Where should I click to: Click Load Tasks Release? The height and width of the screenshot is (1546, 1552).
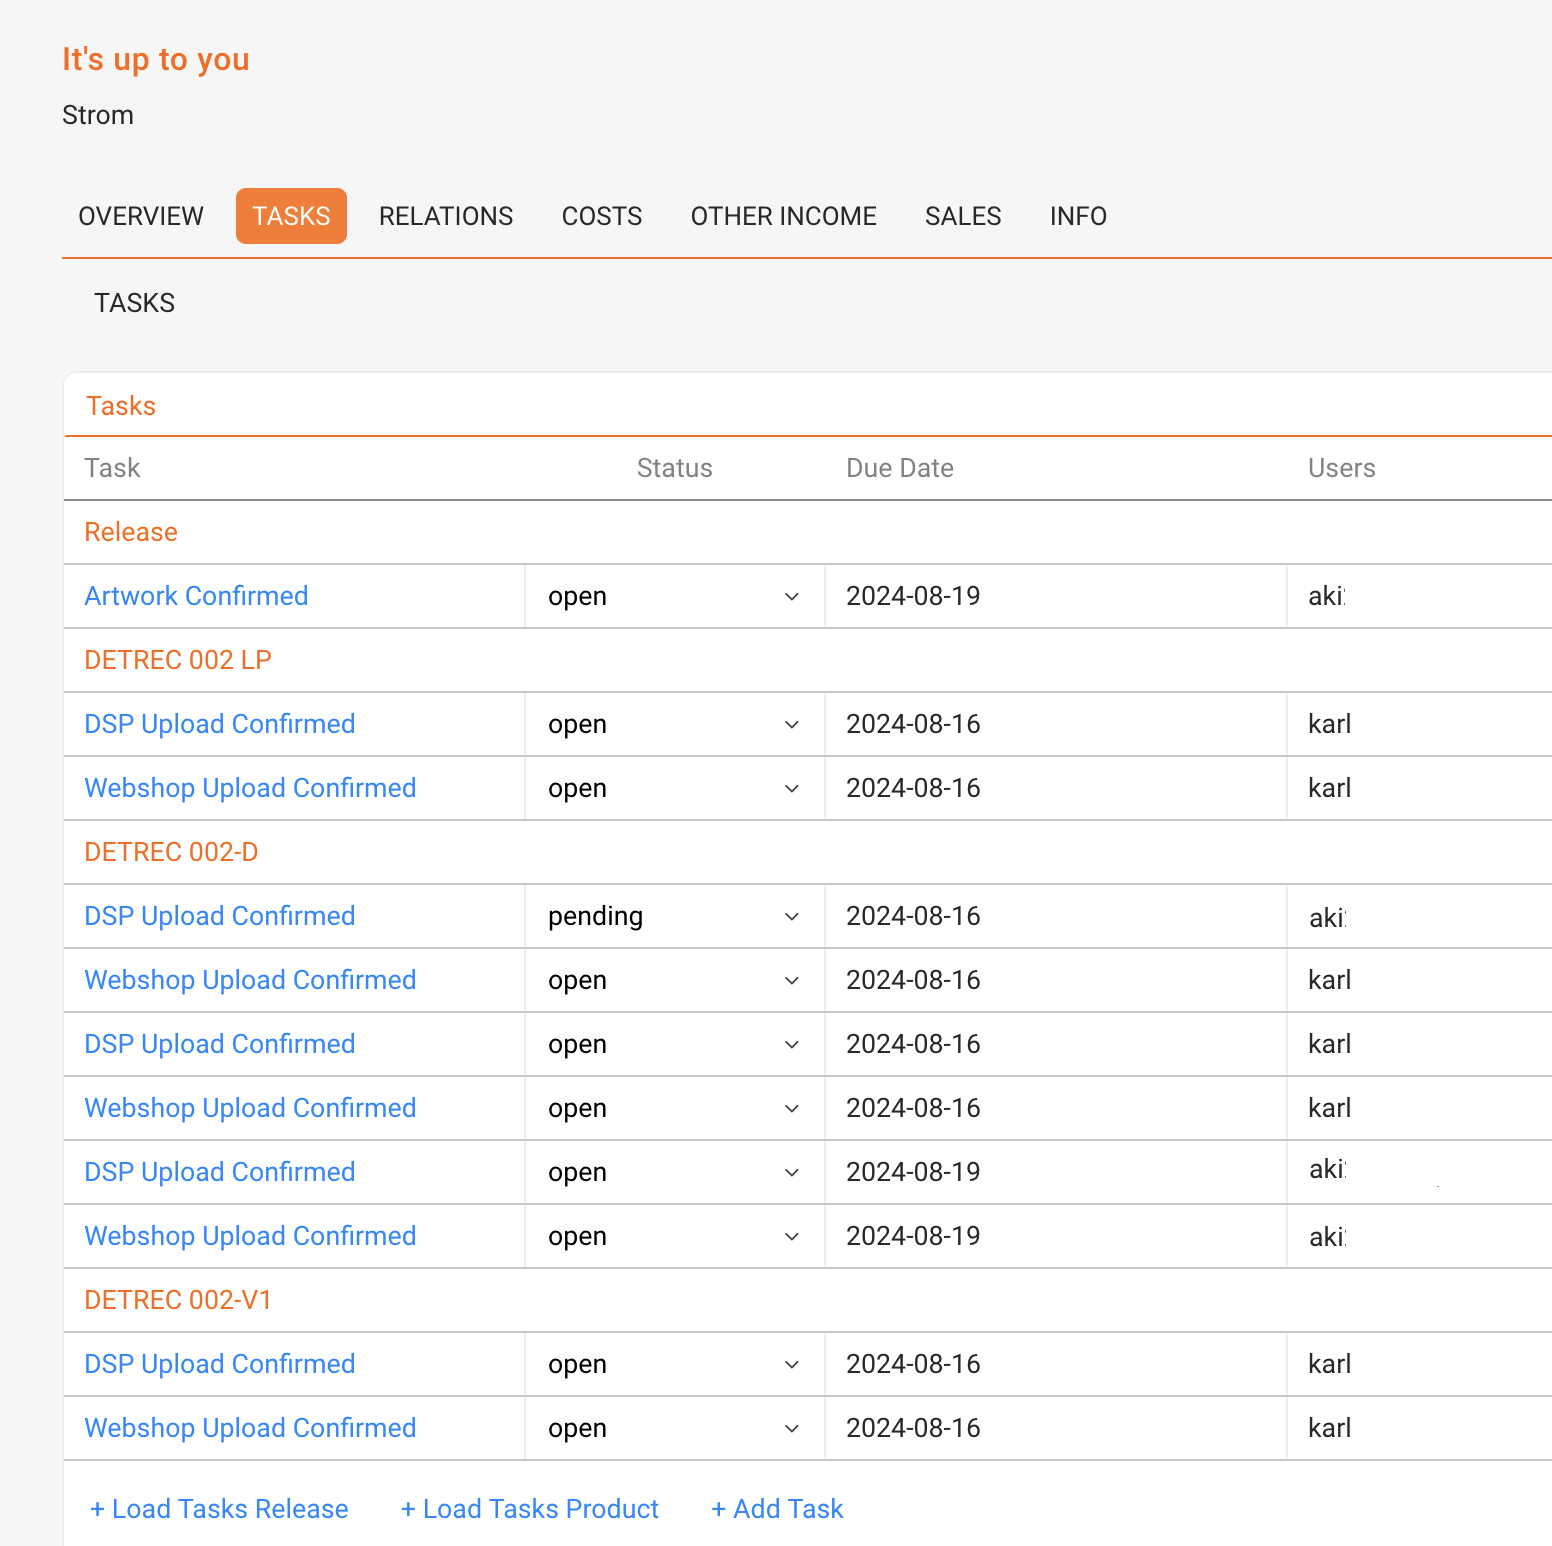click(219, 1509)
